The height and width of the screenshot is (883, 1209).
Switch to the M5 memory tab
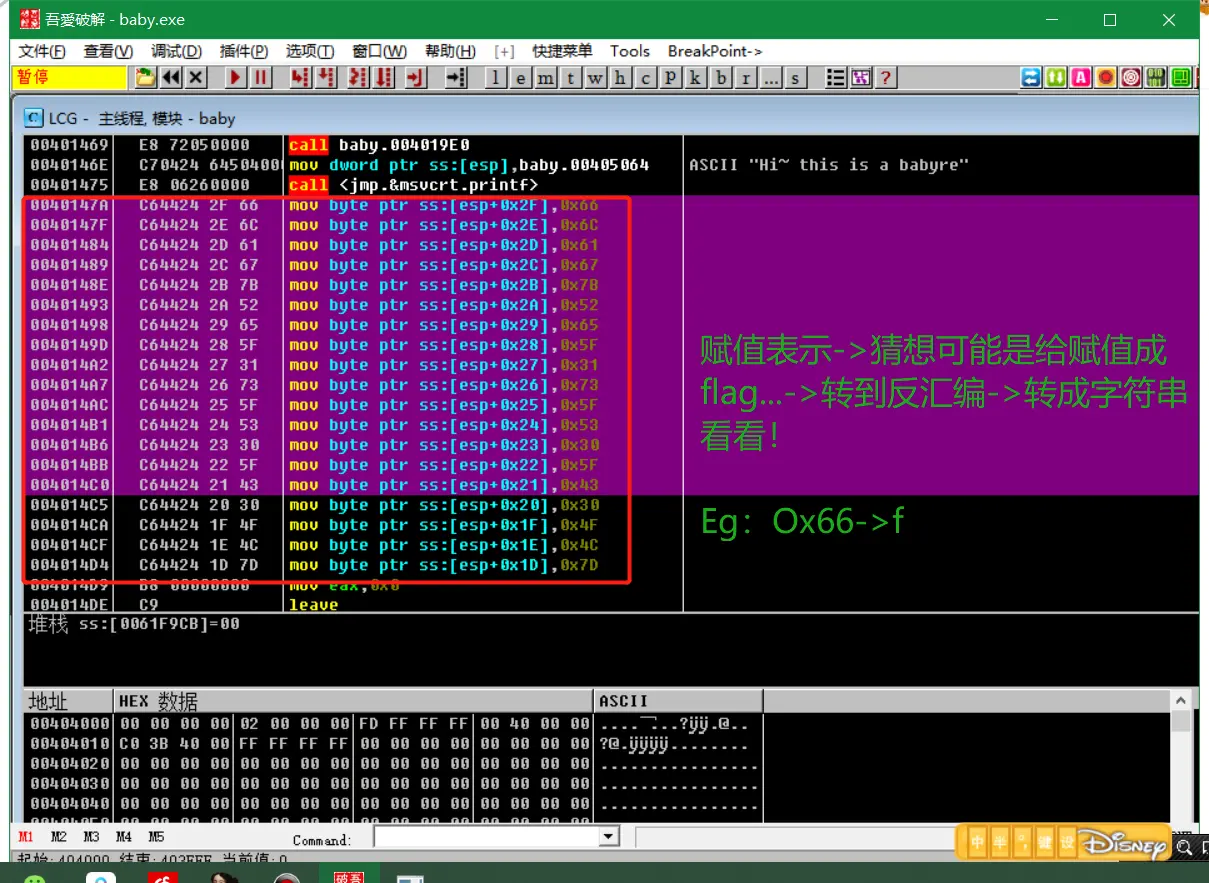156,837
